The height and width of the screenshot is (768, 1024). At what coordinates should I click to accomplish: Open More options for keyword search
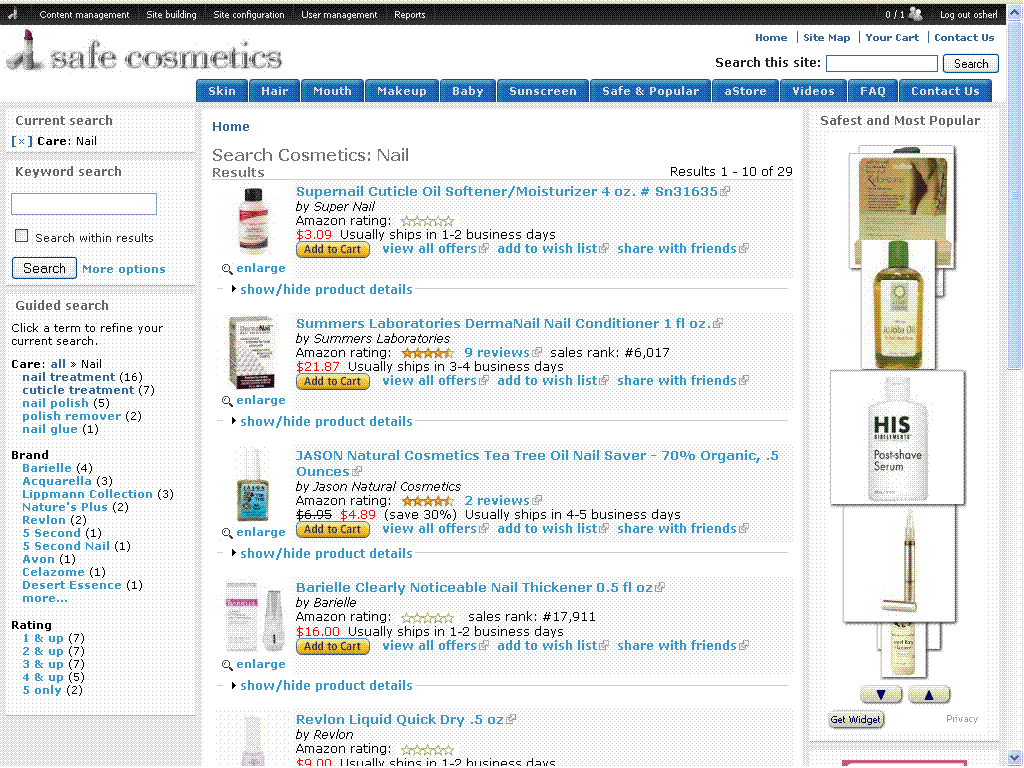click(x=123, y=269)
